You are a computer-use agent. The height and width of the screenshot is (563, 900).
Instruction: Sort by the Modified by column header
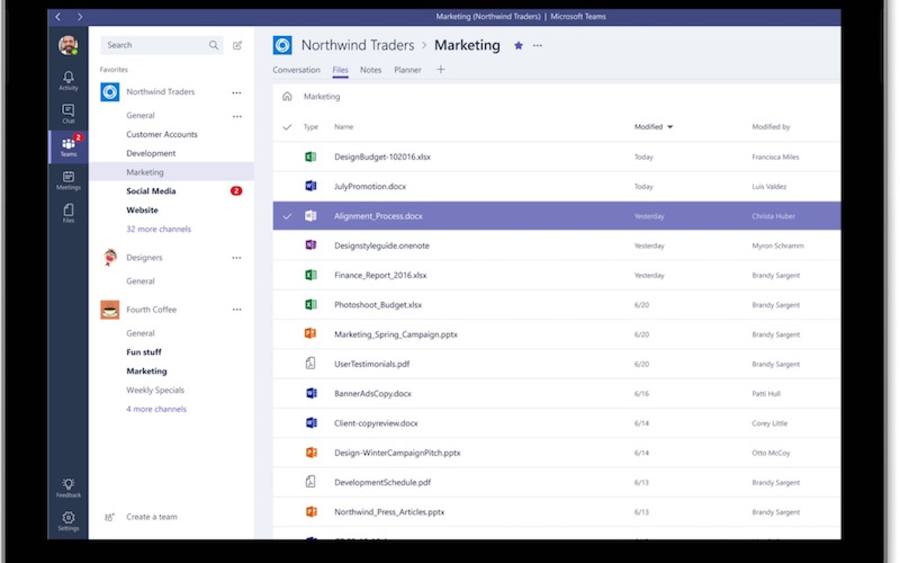coord(771,127)
